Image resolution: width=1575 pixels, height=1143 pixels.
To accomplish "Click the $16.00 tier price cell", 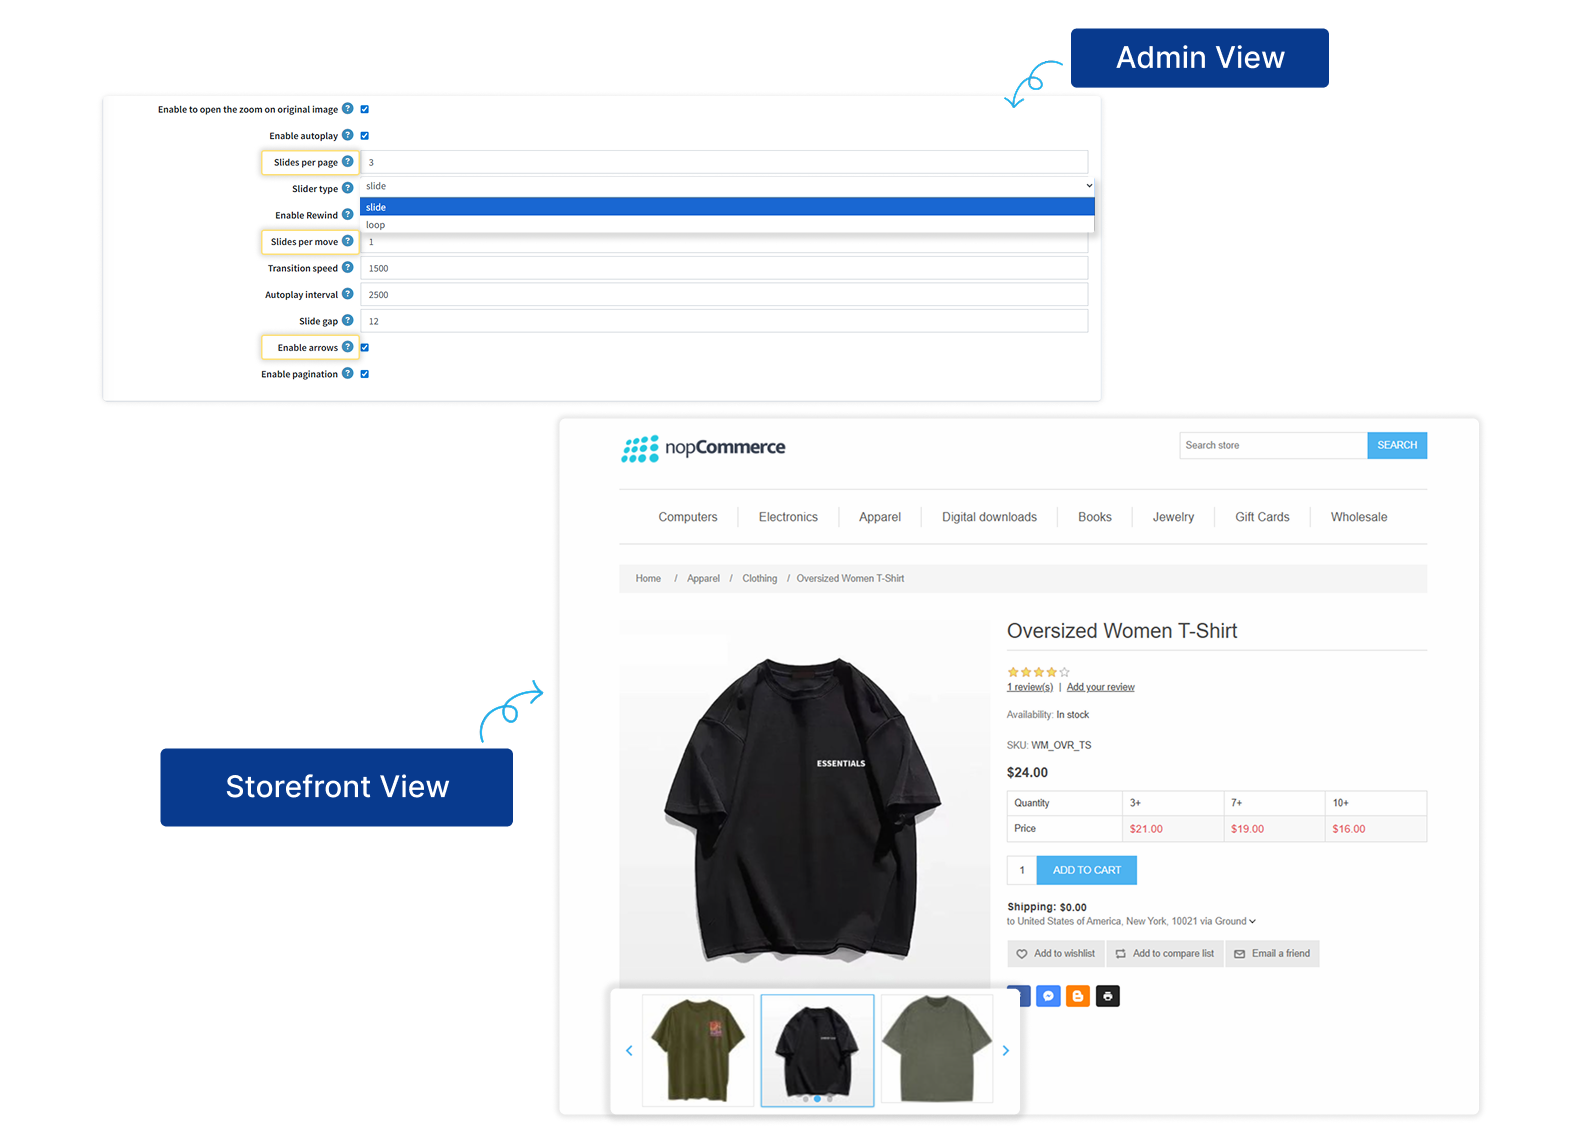I will click(x=1376, y=829).
